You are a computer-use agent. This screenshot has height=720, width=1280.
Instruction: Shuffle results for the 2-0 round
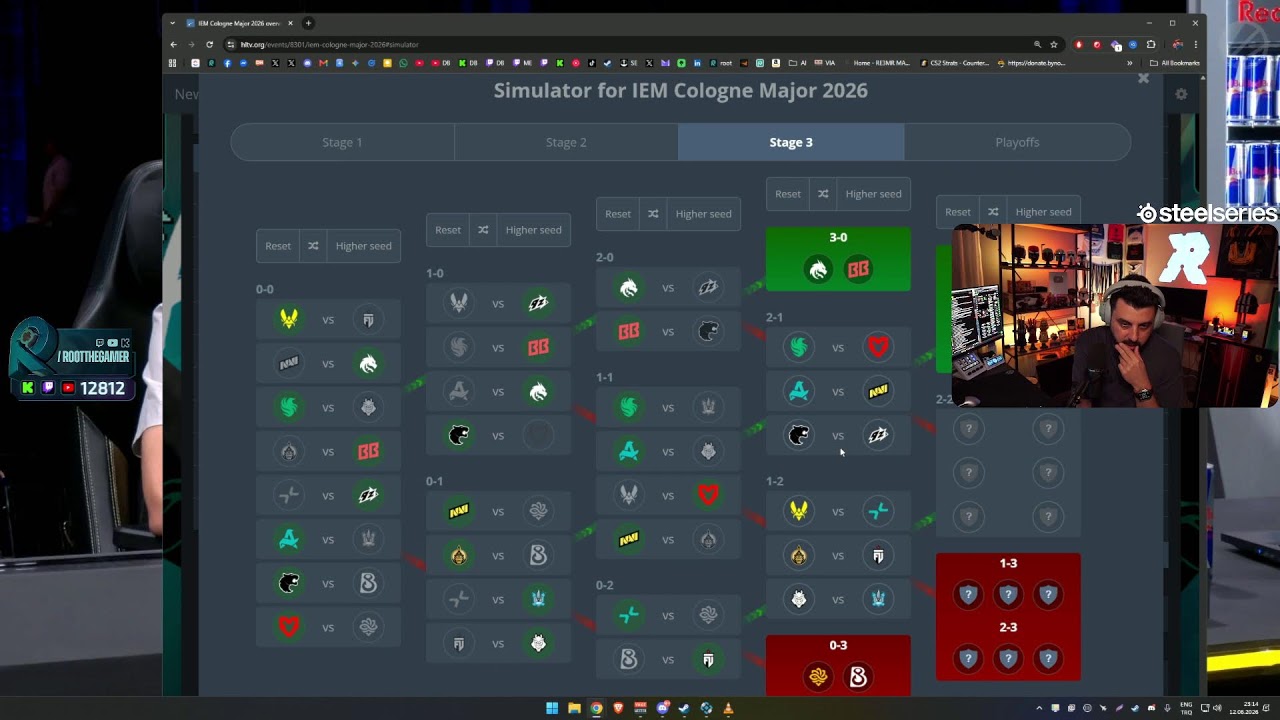click(653, 214)
